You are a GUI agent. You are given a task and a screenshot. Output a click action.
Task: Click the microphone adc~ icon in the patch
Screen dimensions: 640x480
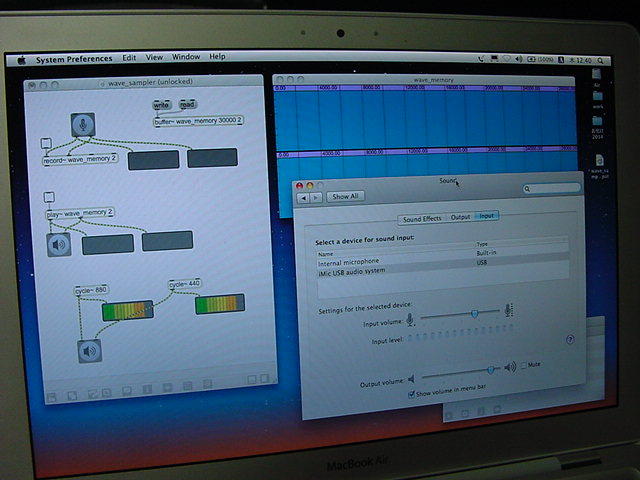83,125
